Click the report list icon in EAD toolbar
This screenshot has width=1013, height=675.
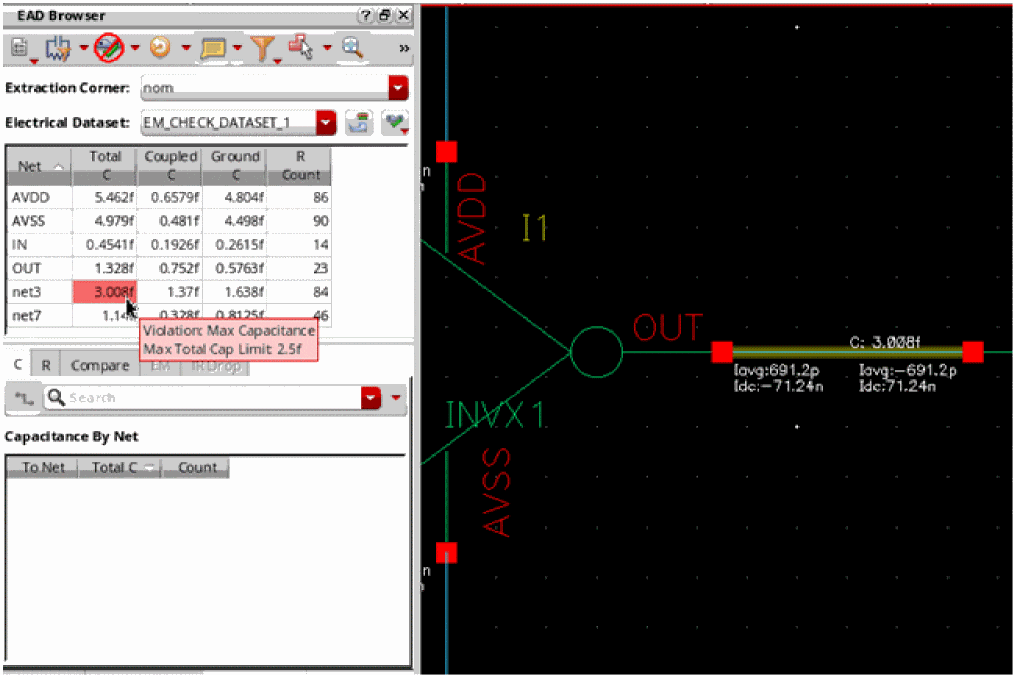pyautogui.click(x=19, y=47)
